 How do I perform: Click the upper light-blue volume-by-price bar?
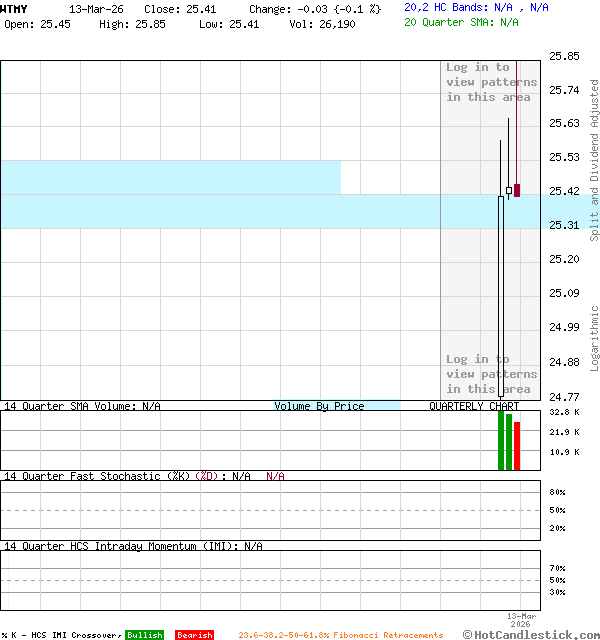[170, 177]
